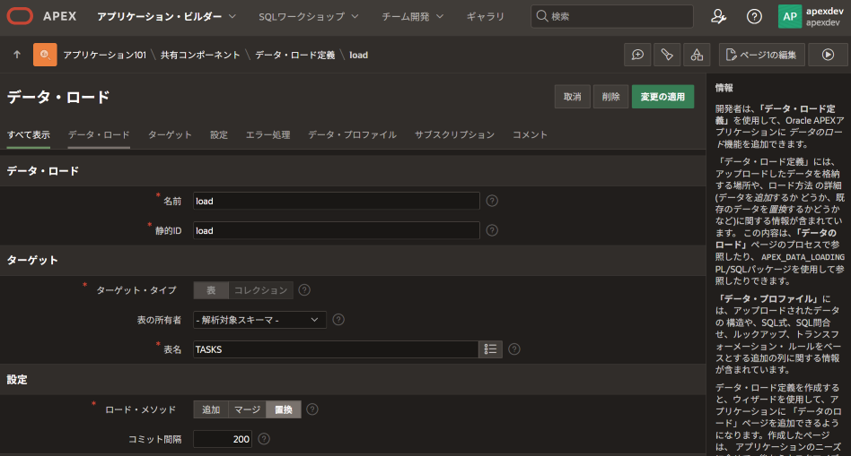Show help for 名前 field
Screen dimensions: 851x456
tap(492, 201)
